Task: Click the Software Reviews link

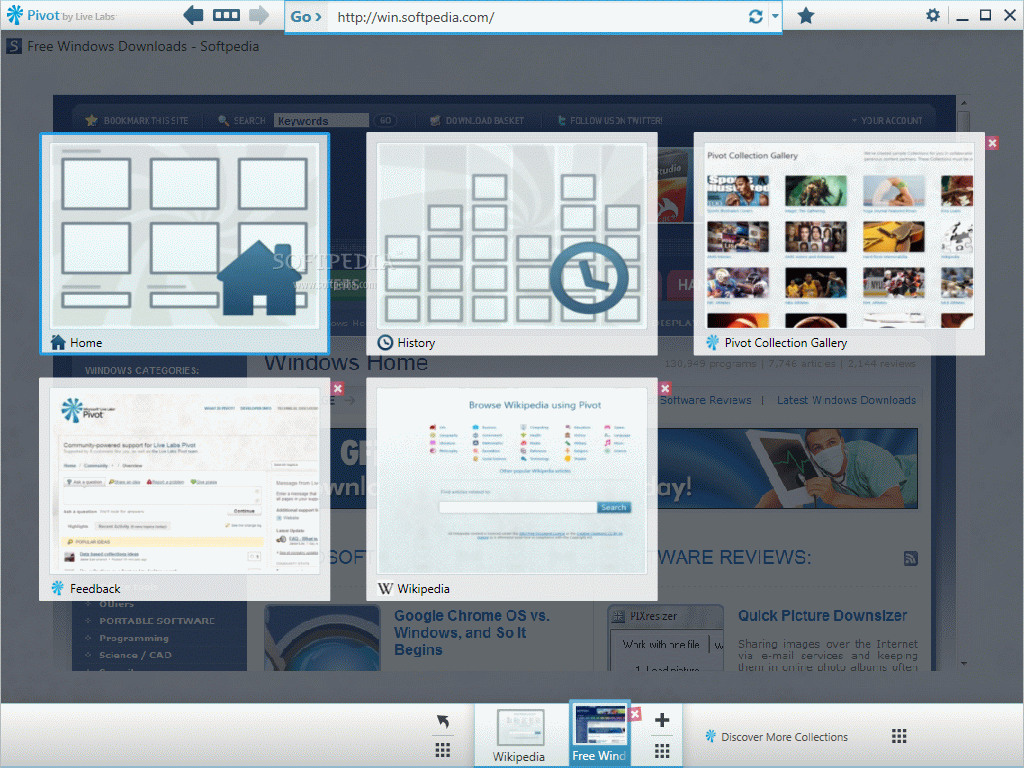Action: click(x=705, y=400)
